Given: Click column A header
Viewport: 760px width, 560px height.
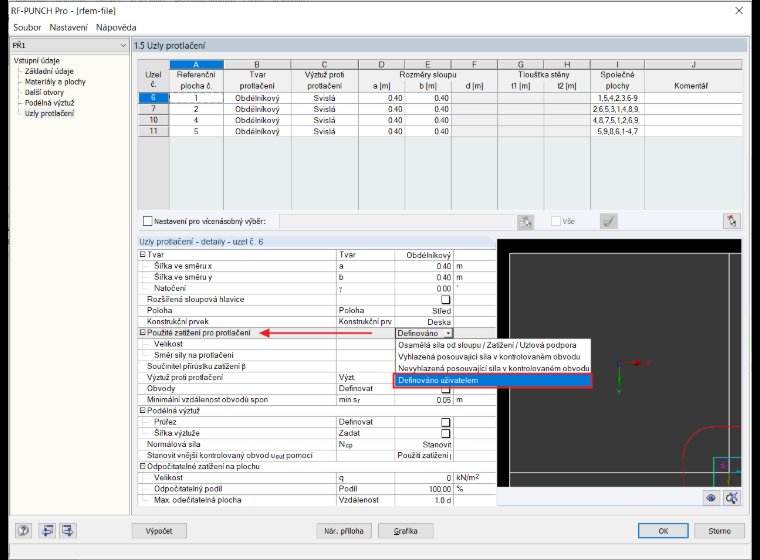Looking at the screenshot, I should click(x=196, y=64).
